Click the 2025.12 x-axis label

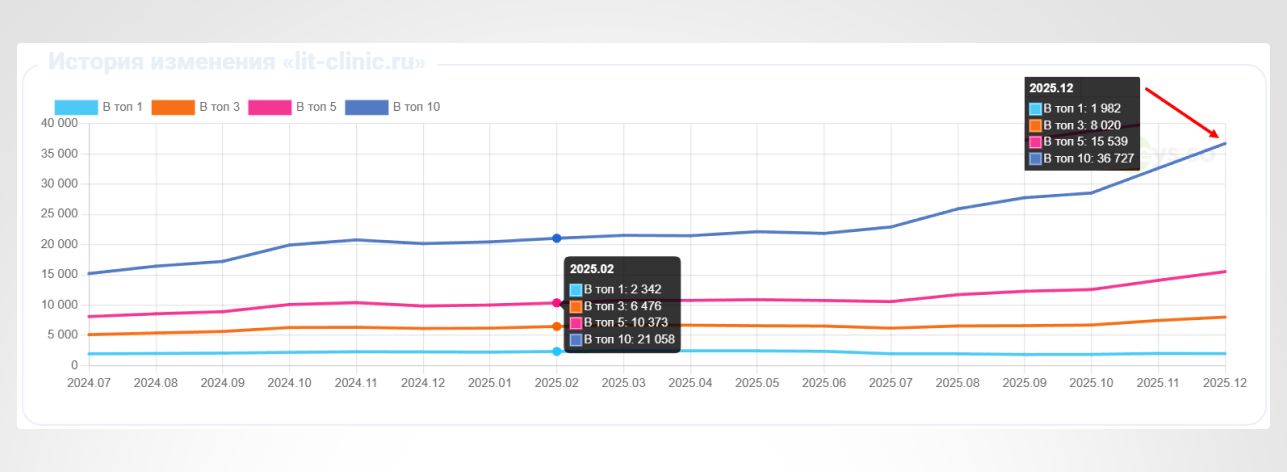point(1224,382)
